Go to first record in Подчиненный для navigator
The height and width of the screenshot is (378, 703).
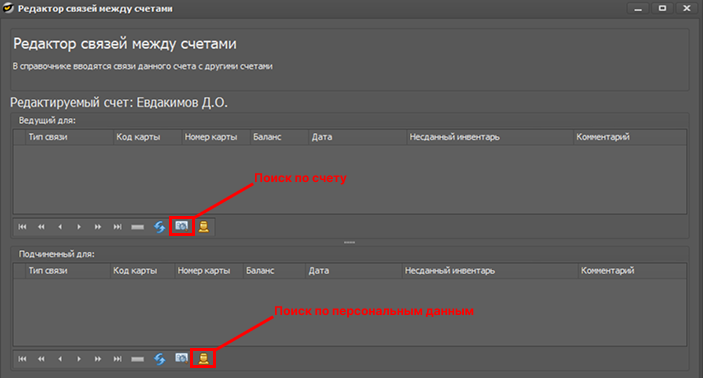(22, 359)
